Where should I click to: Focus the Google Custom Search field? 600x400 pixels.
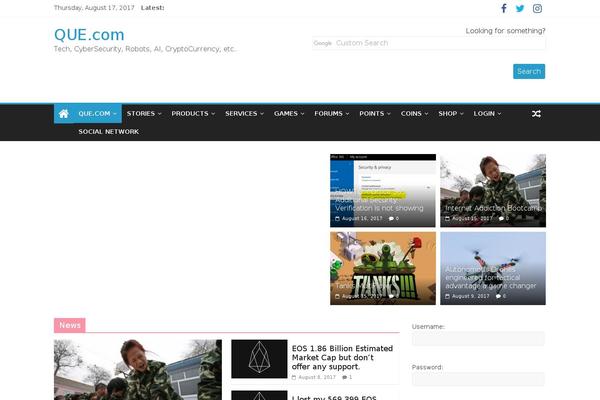(429, 43)
